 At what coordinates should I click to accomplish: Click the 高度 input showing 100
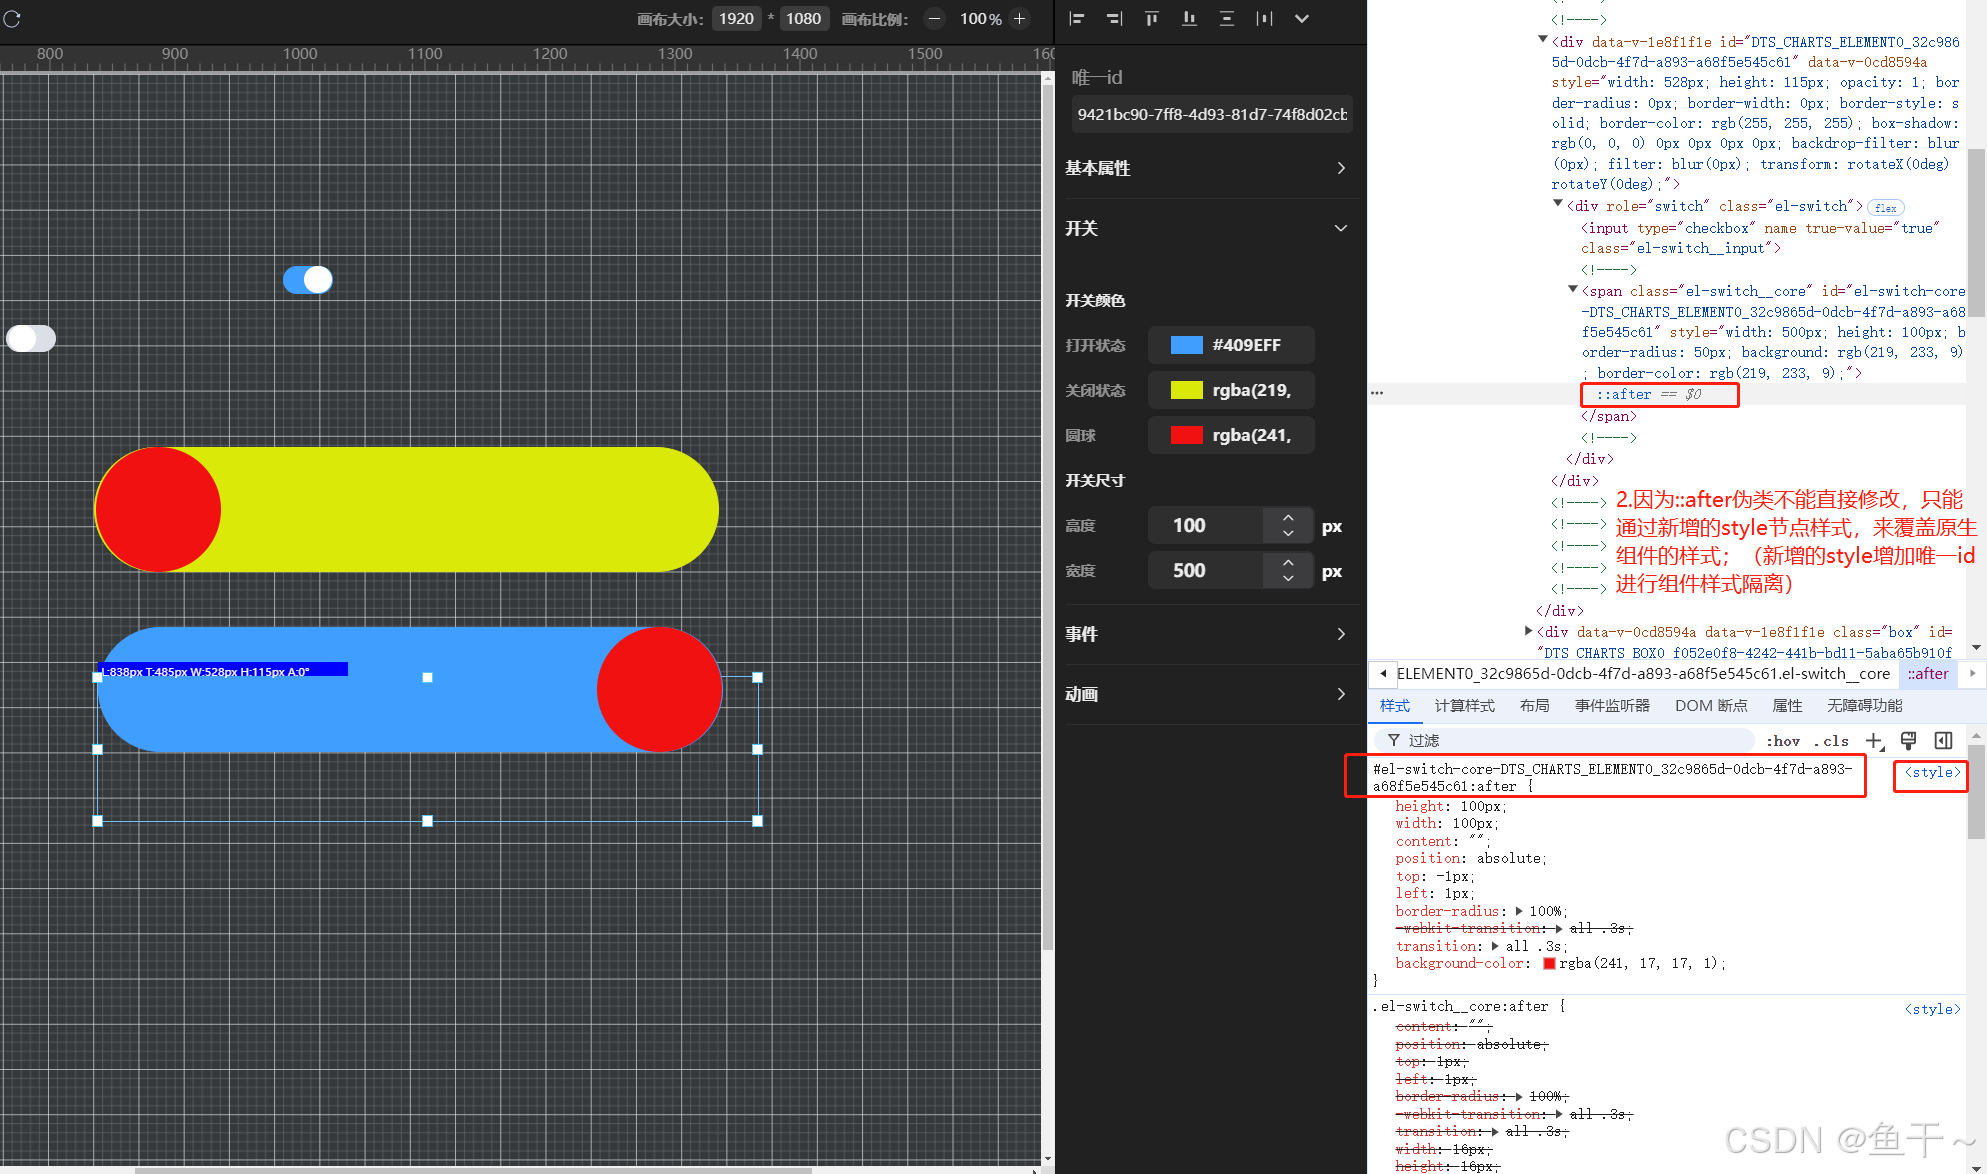tap(1205, 526)
